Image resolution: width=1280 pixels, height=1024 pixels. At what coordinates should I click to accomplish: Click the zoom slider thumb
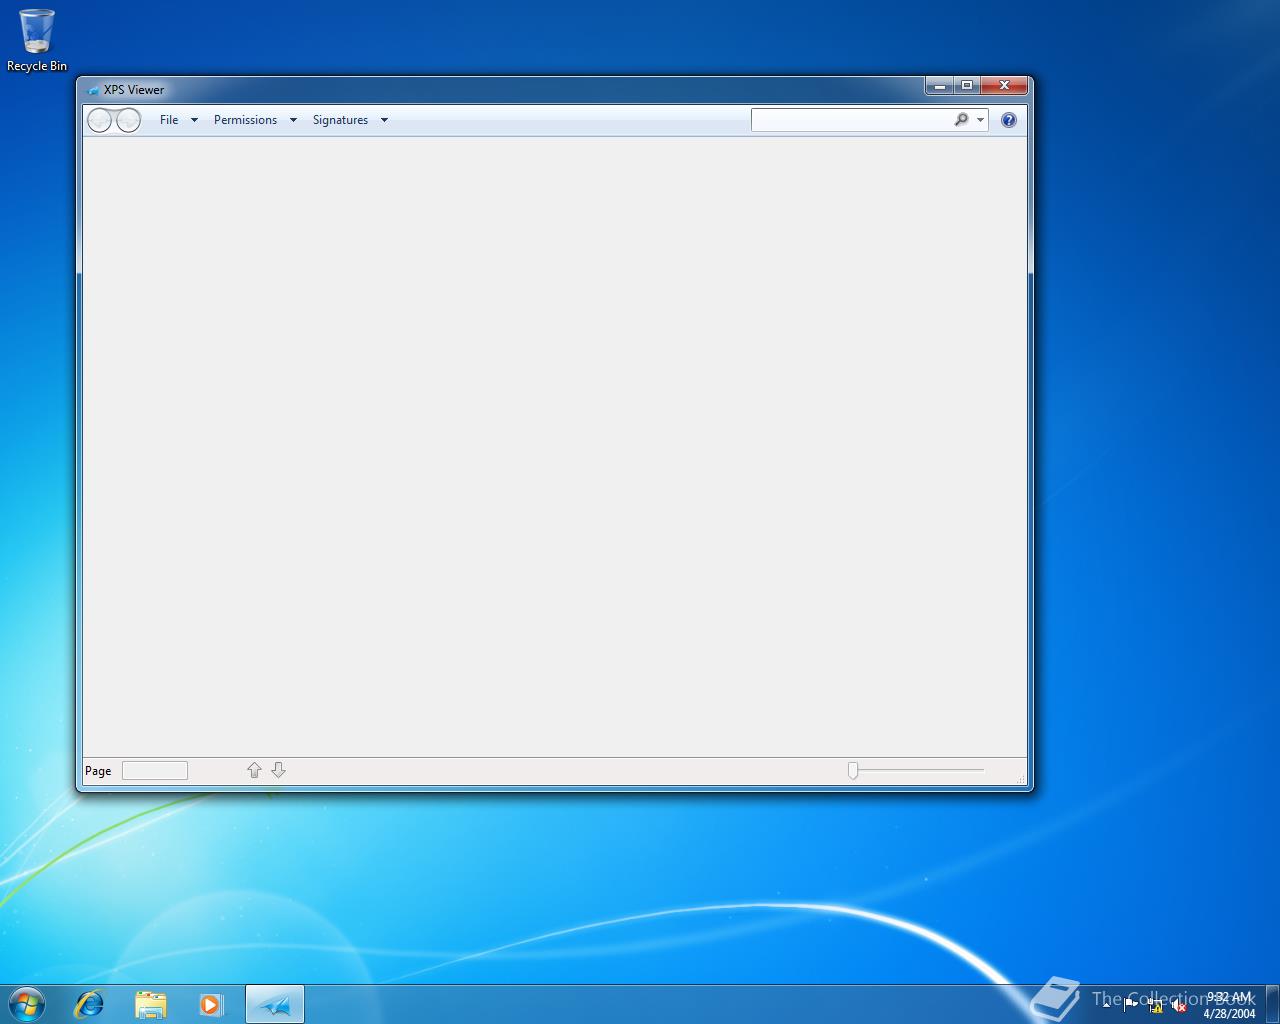point(853,770)
